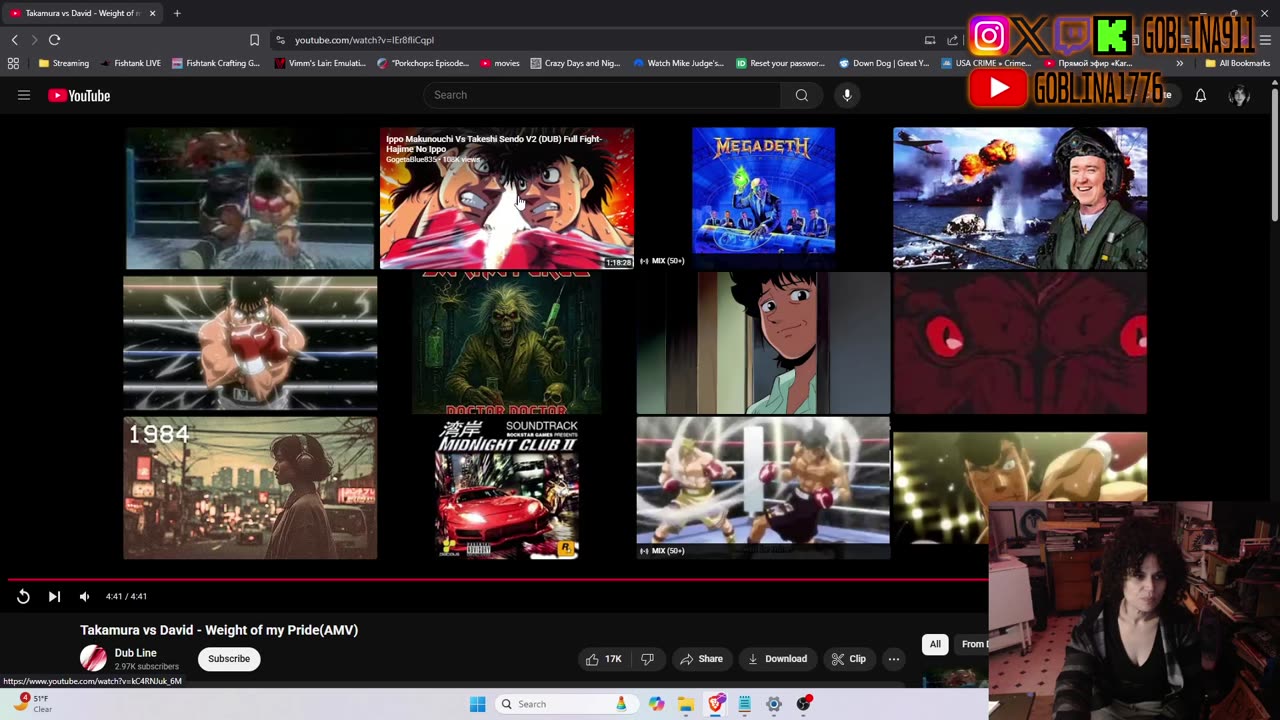Open YouTube notifications bell
This screenshot has width=1280, height=720.
pyautogui.click(x=1201, y=95)
